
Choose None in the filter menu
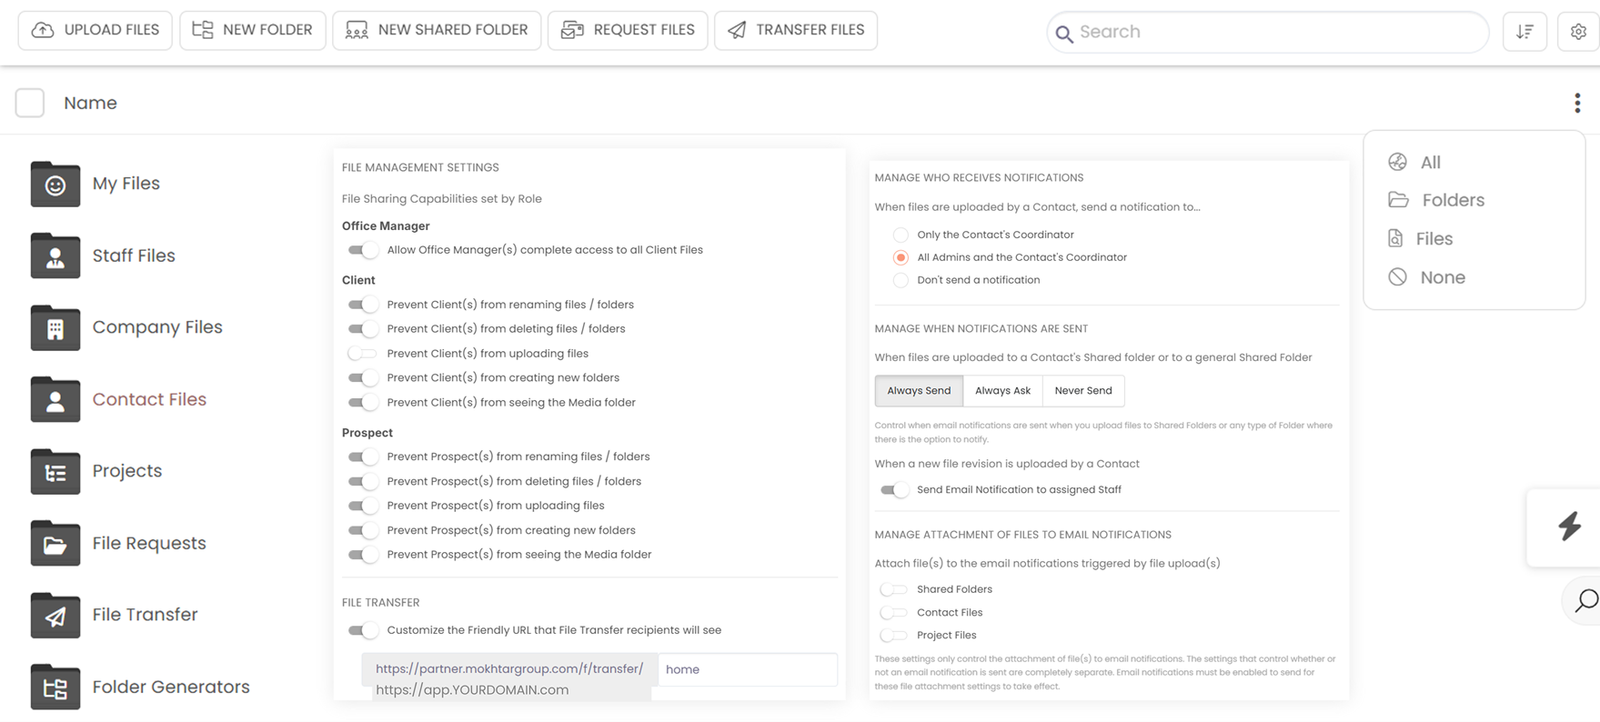click(x=1441, y=278)
